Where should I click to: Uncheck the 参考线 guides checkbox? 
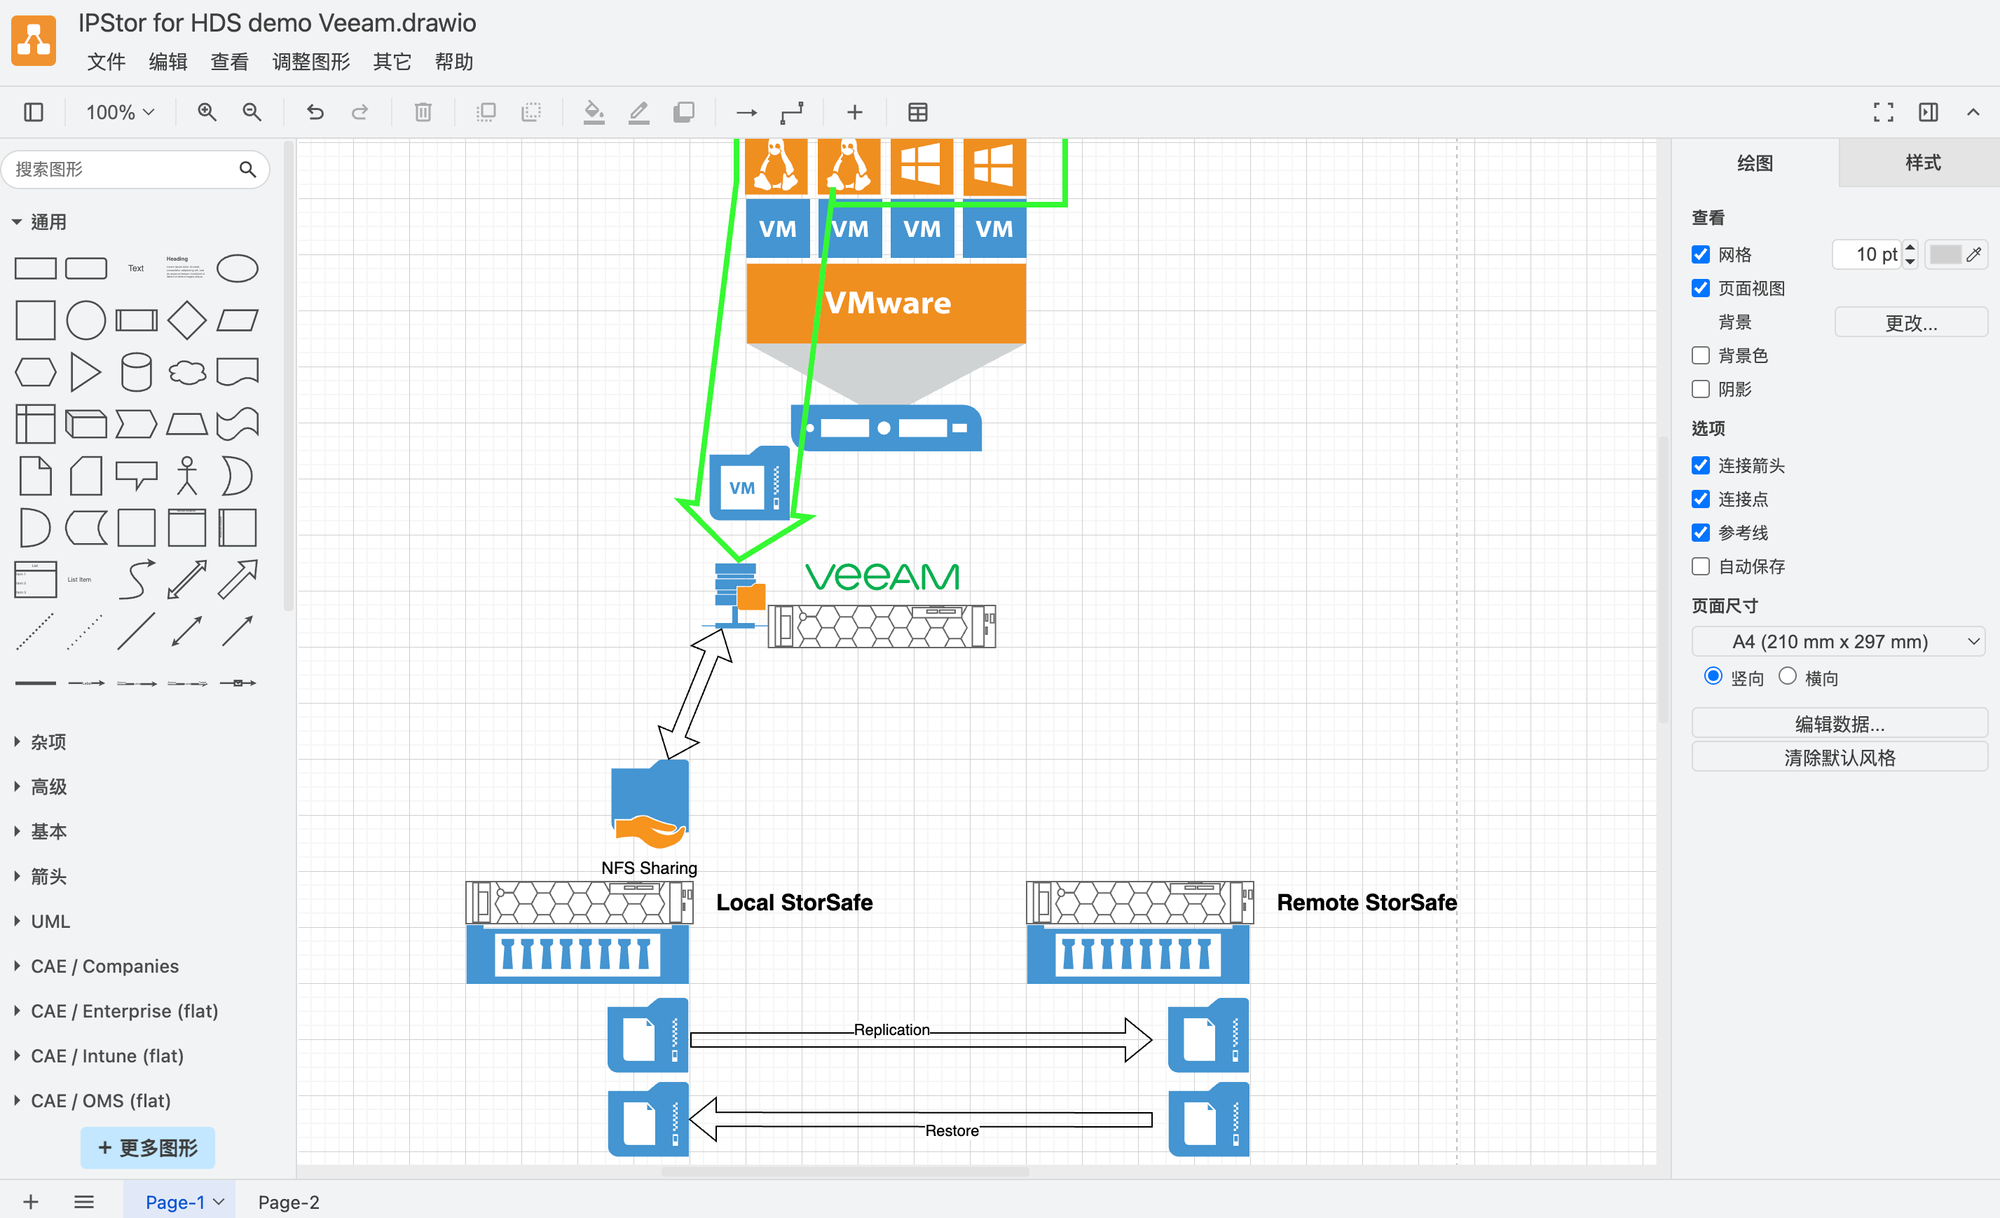(1701, 532)
